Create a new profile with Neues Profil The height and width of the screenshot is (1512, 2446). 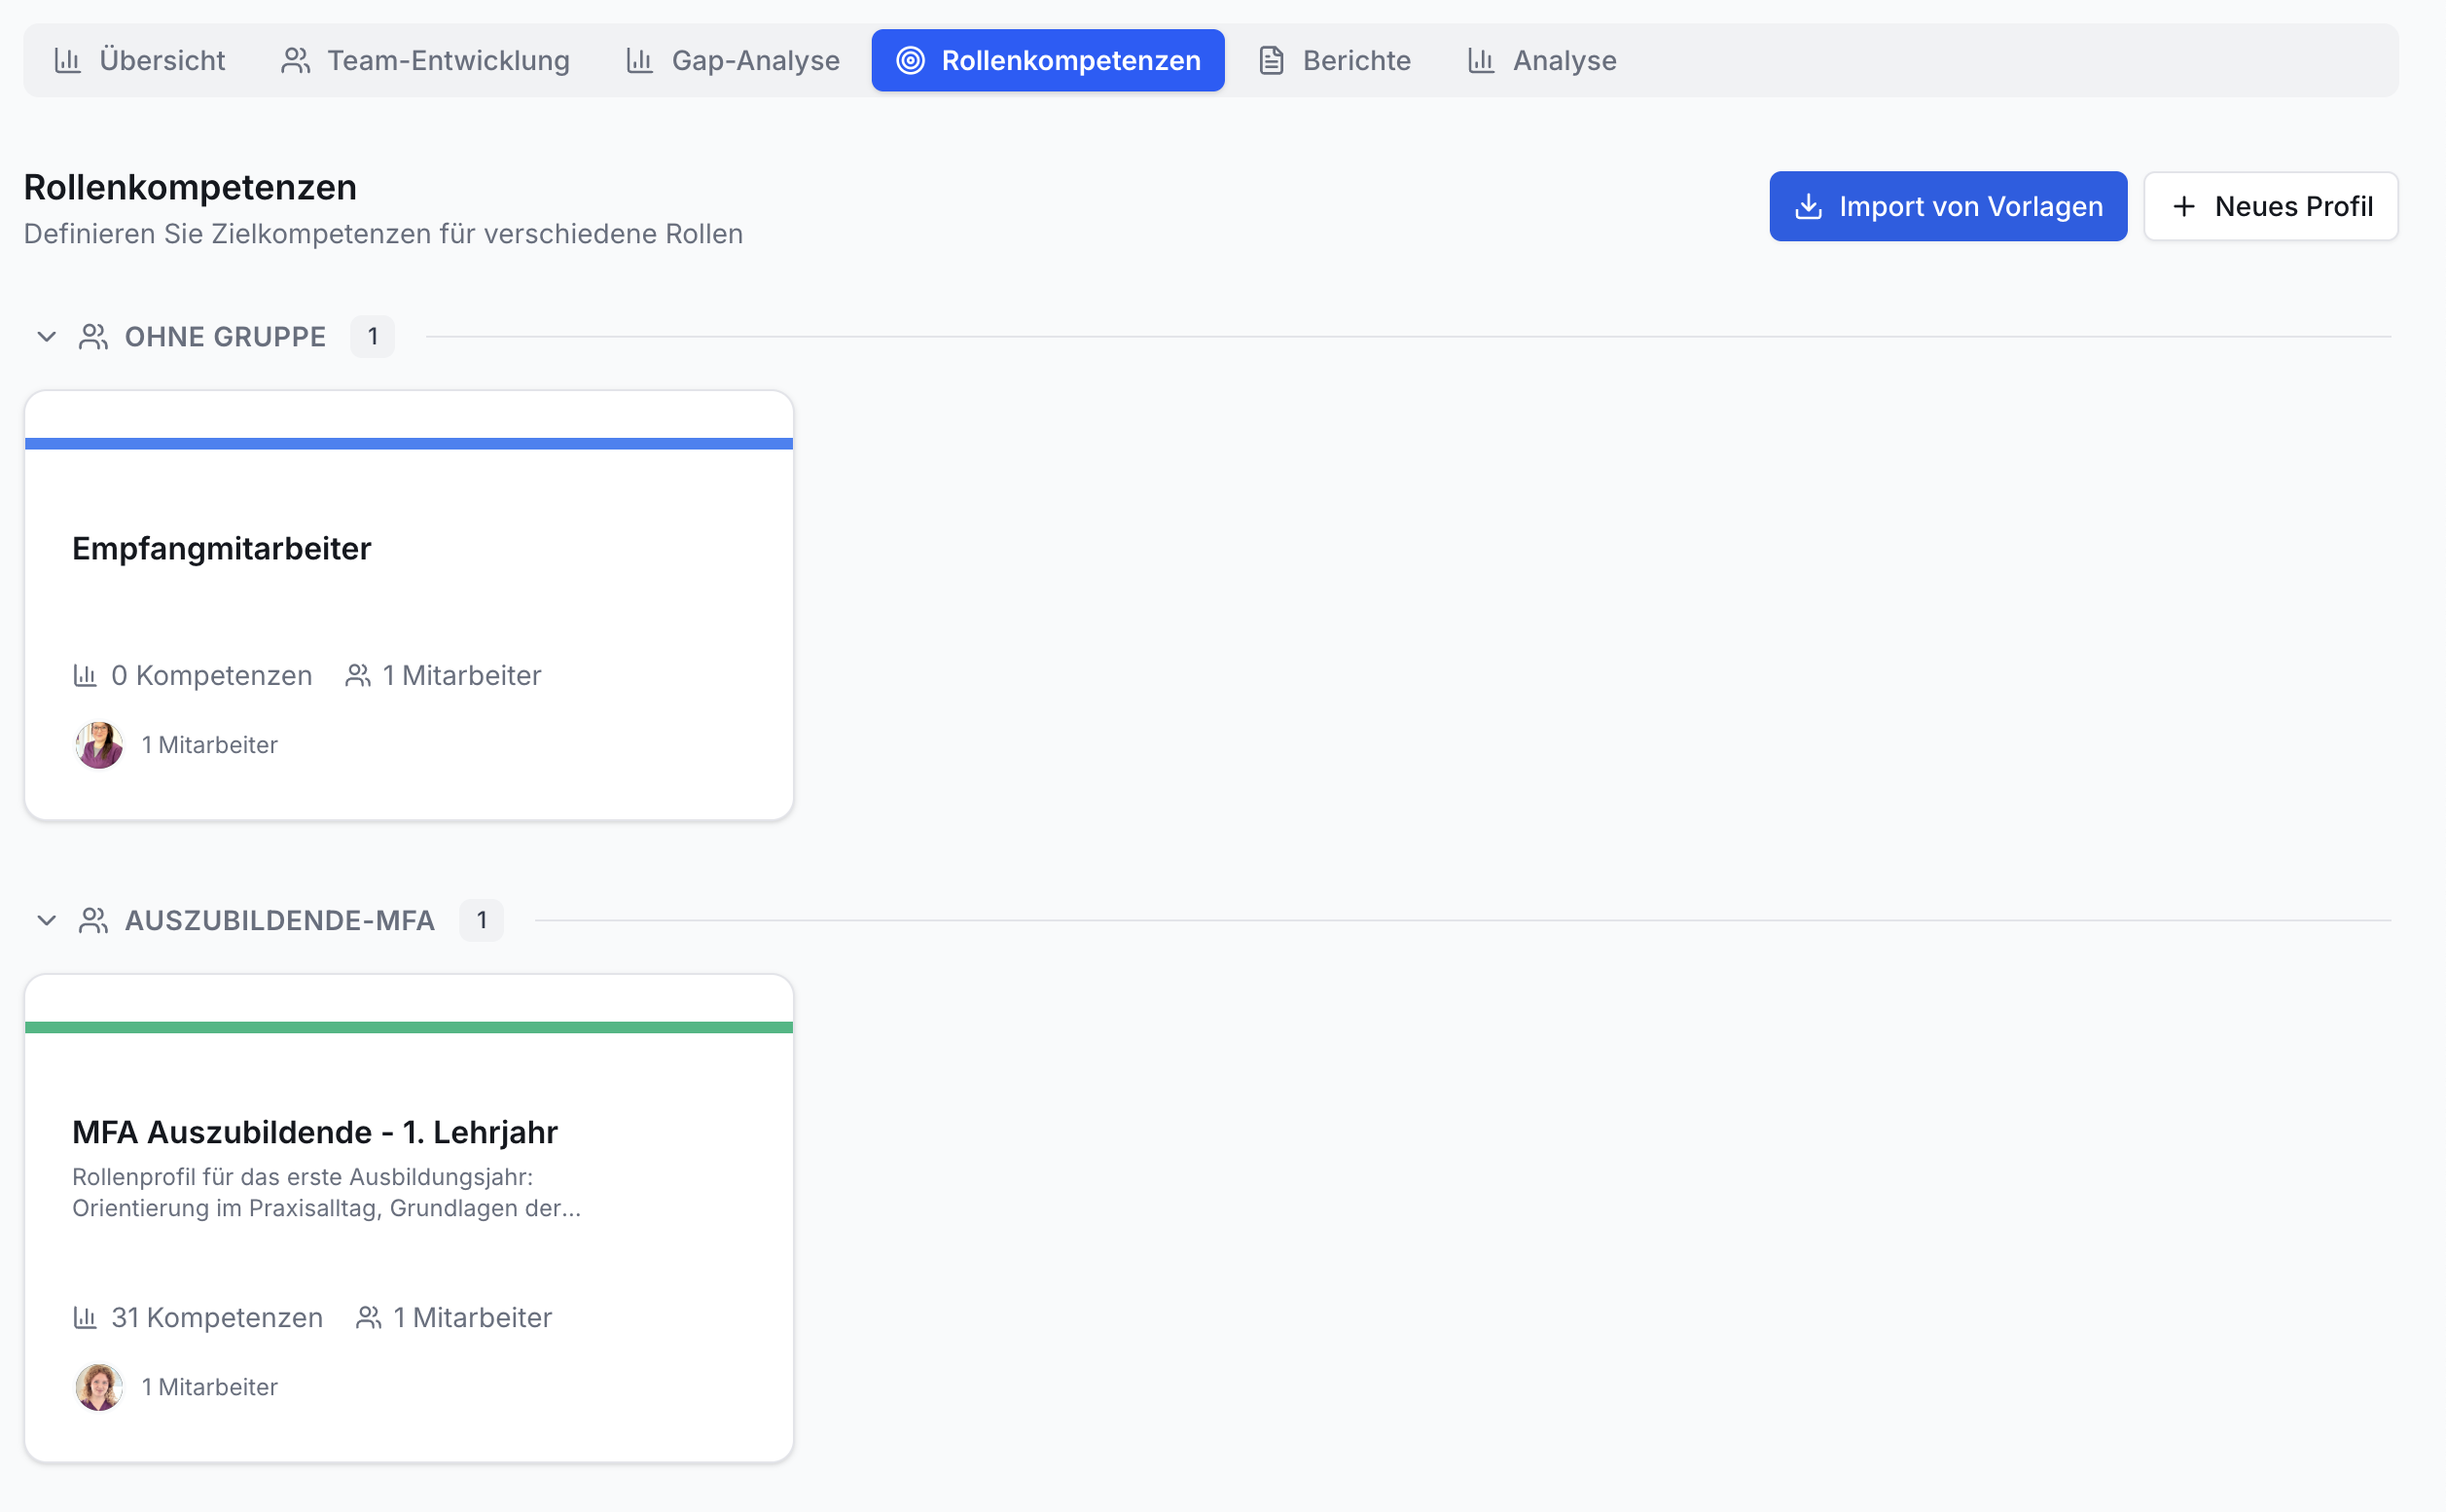pyautogui.click(x=2271, y=206)
